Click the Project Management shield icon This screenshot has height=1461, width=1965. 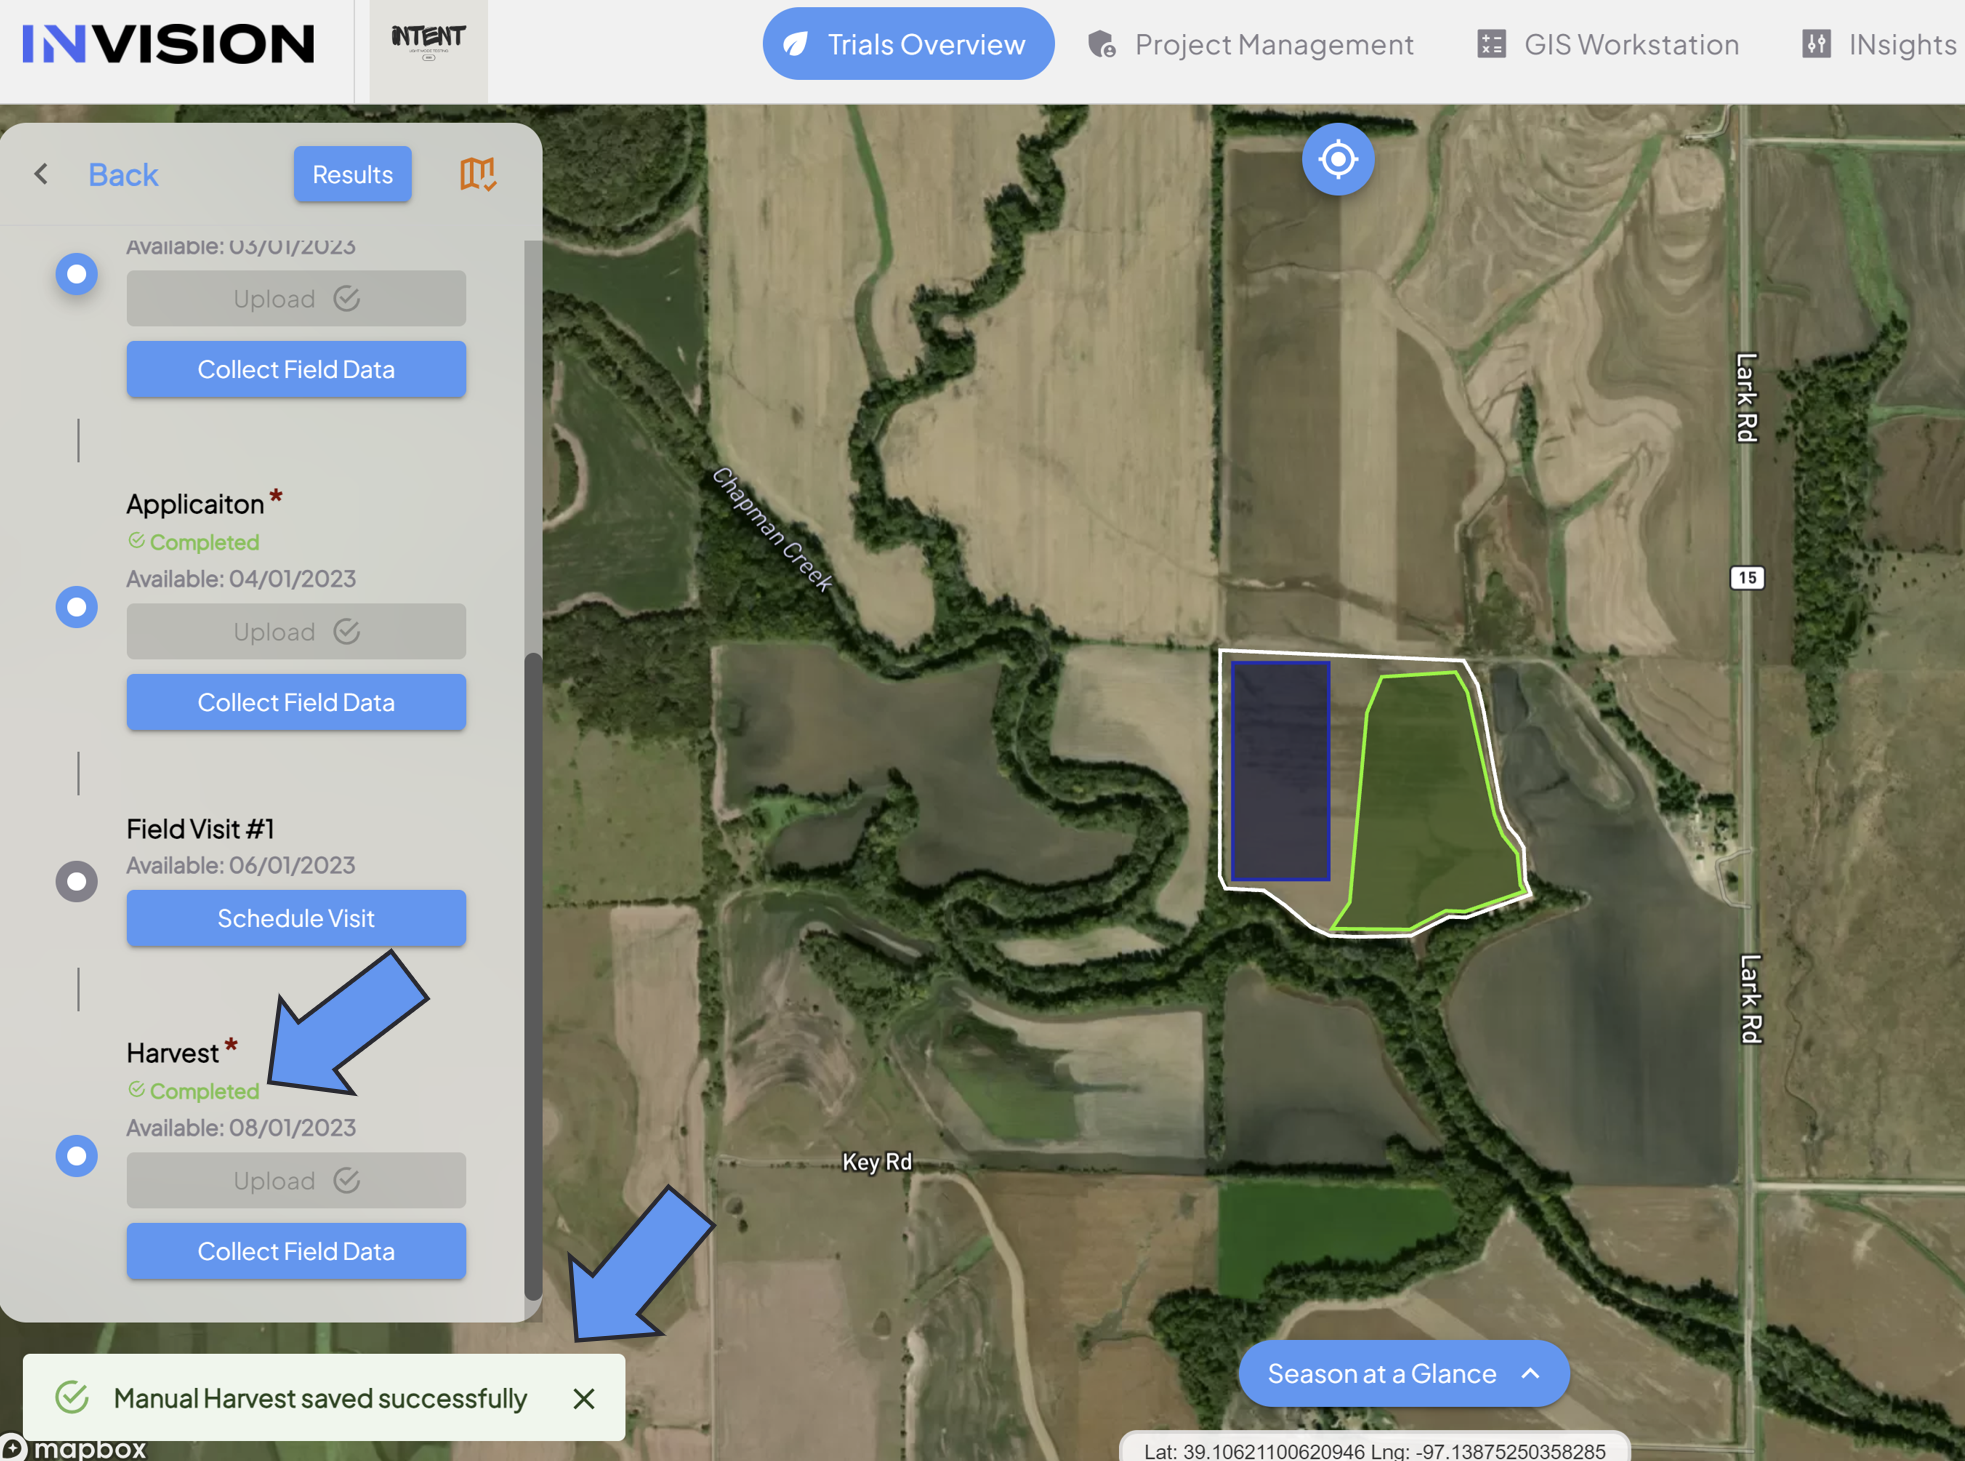1102,44
